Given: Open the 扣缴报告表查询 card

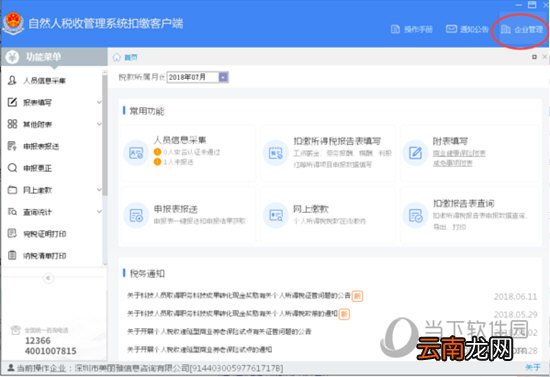Looking at the screenshot, I should pyautogui.click(x=469, y=215).
